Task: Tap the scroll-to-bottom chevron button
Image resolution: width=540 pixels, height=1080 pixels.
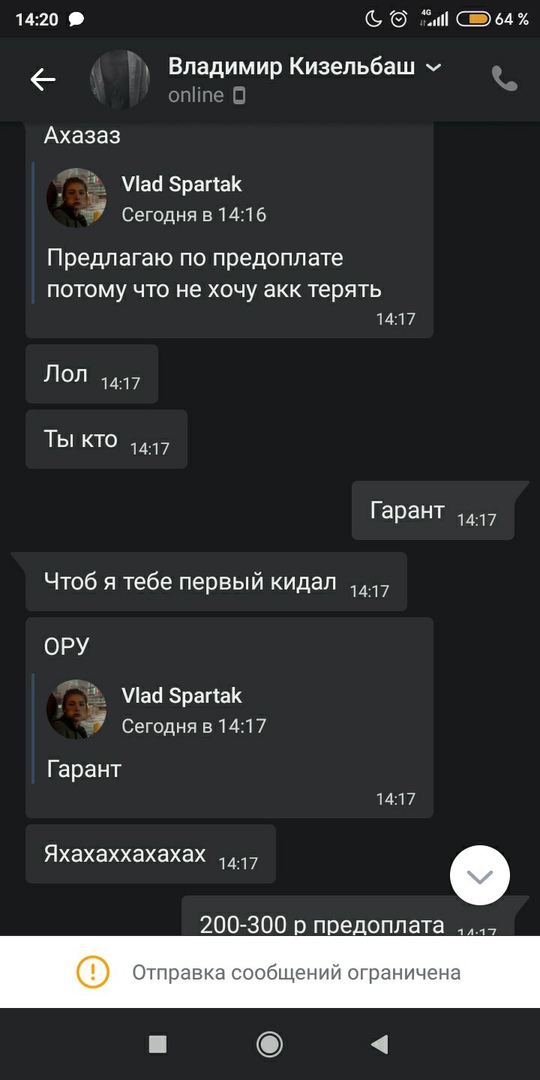Action: click(x=479, y=876)
